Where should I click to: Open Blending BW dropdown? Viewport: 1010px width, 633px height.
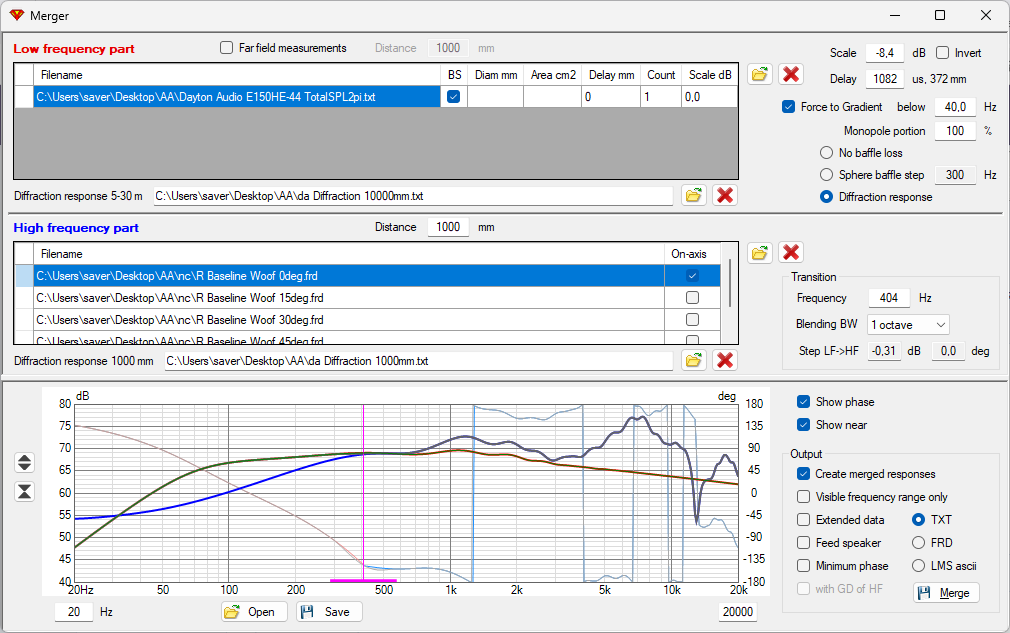click(x=908, y=325)
